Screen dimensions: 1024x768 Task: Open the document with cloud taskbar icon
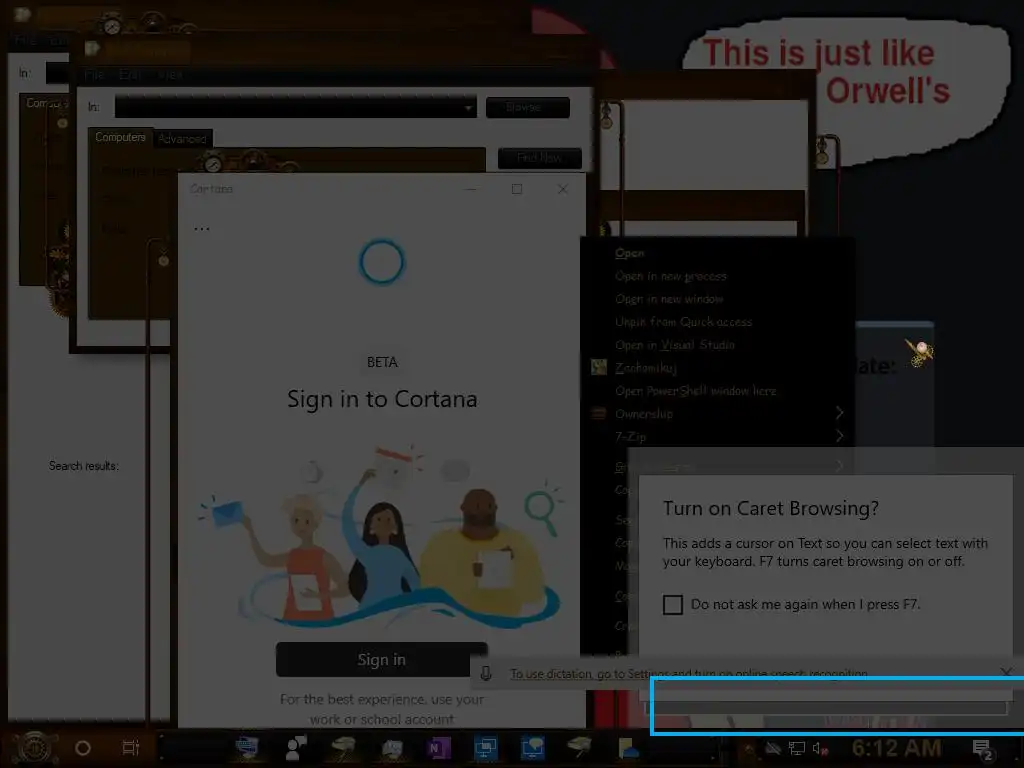(628, 748)
